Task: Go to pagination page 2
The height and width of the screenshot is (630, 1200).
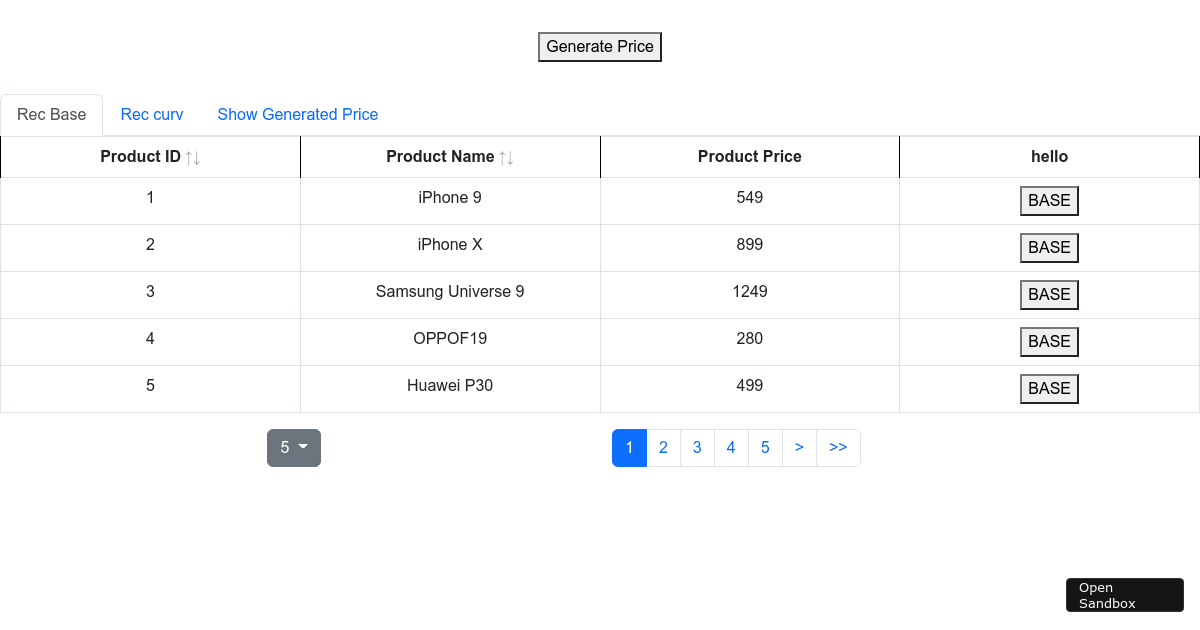Action: click(663, 448)
